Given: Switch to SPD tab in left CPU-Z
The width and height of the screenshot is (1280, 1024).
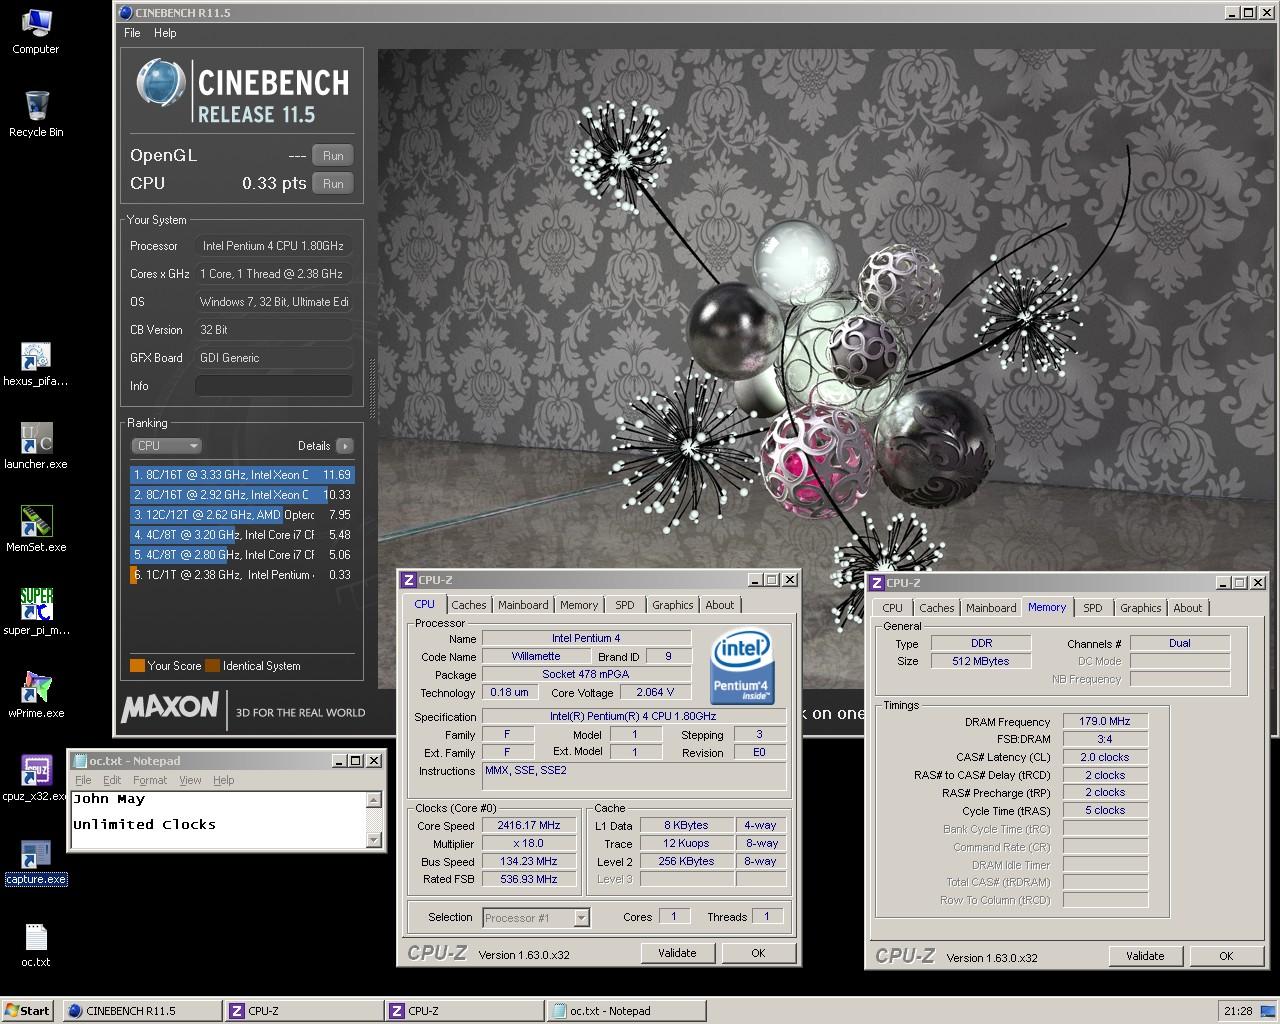Looking at the screenshot, I should click(625, 605).
